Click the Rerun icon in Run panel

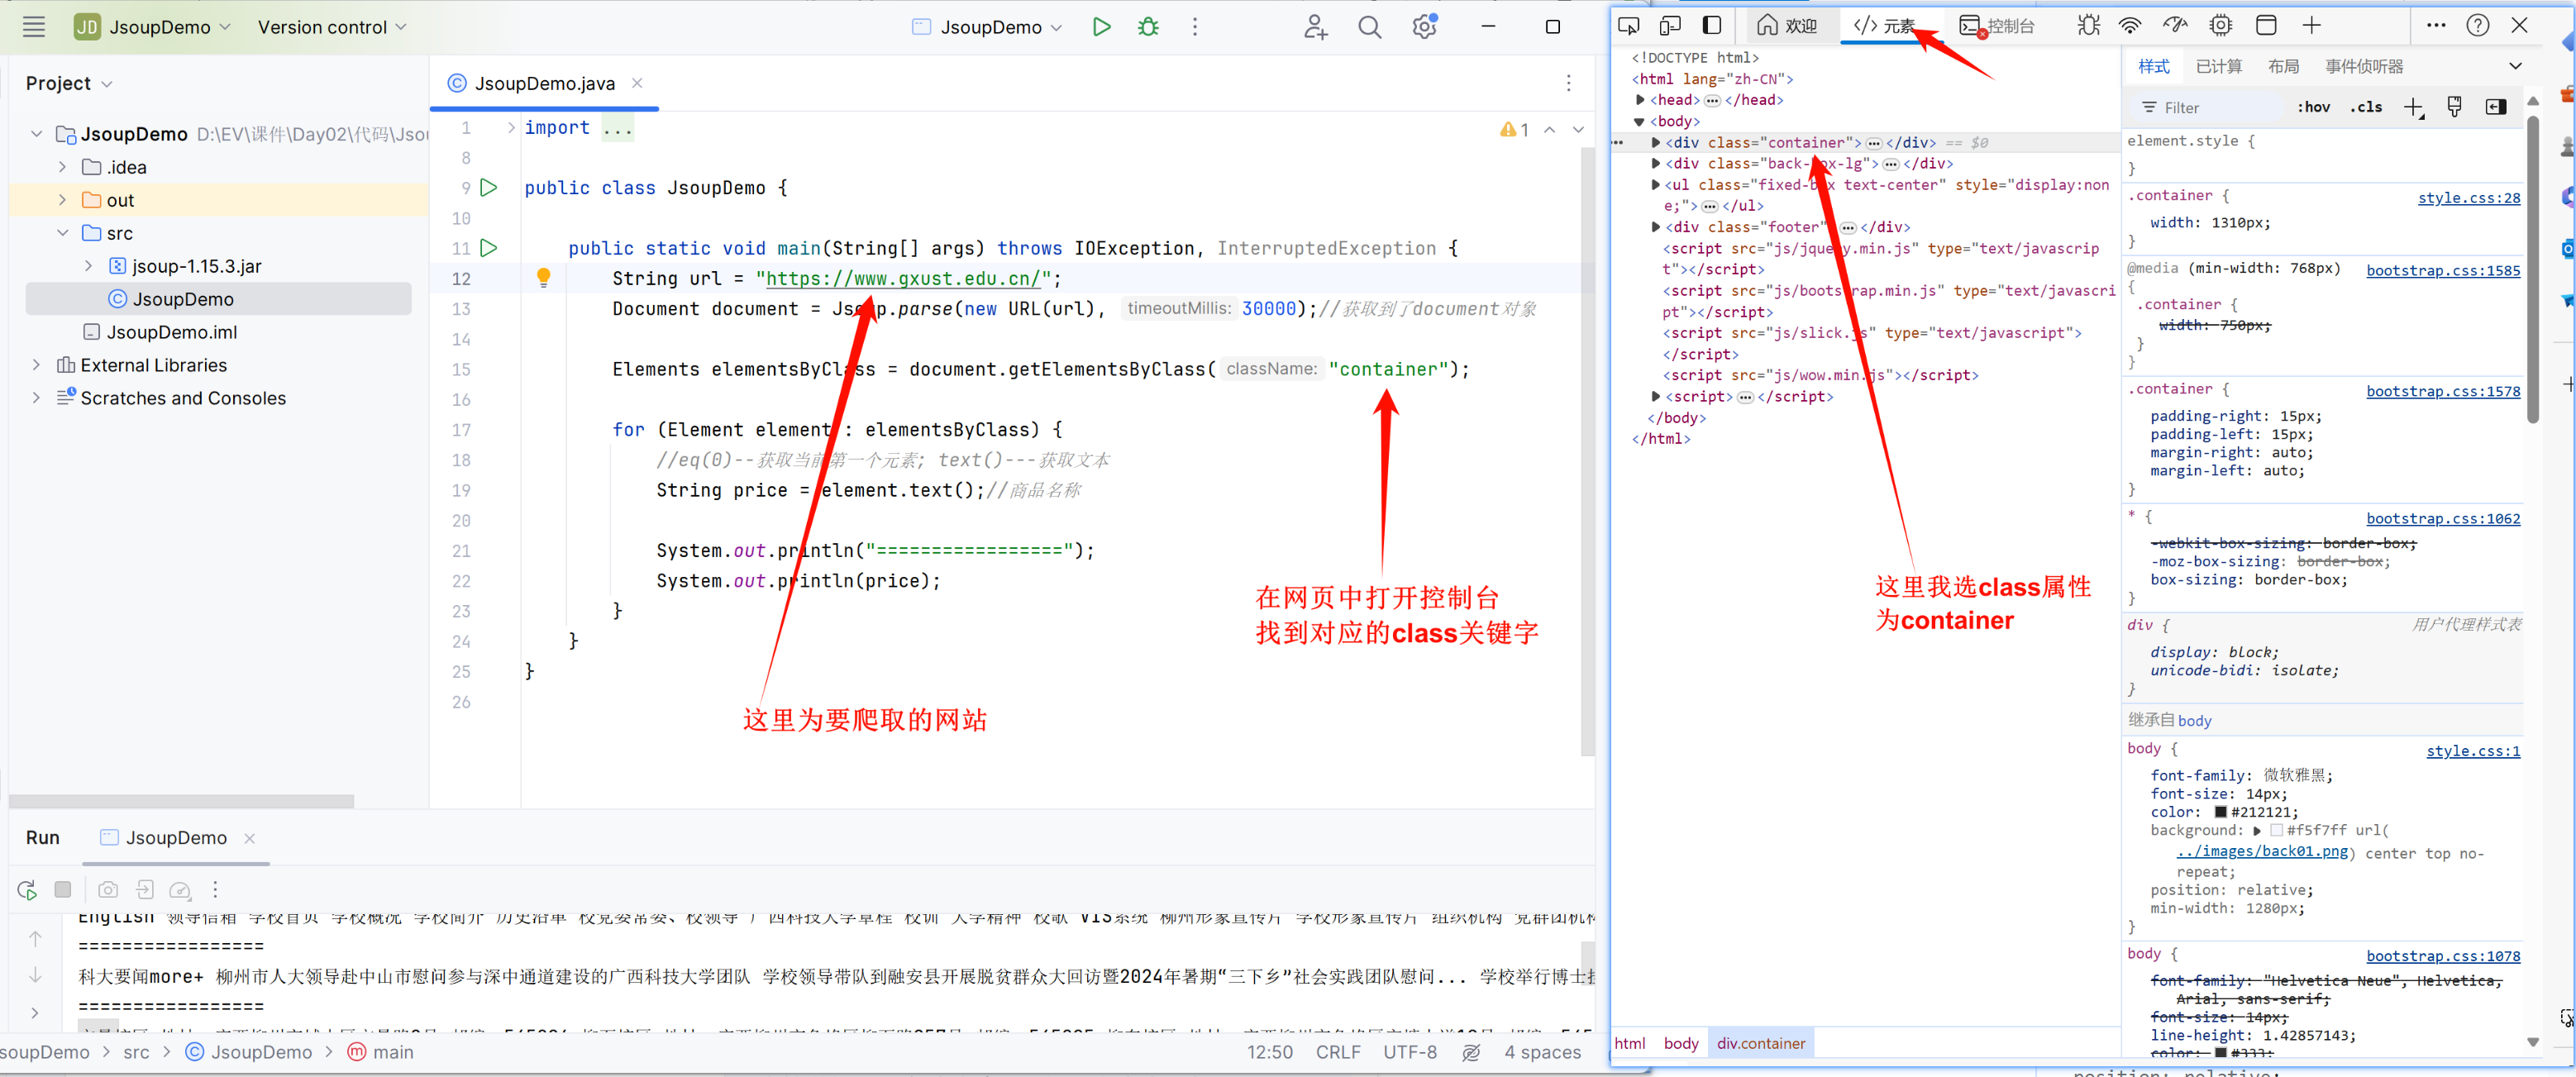click(27, 889)
